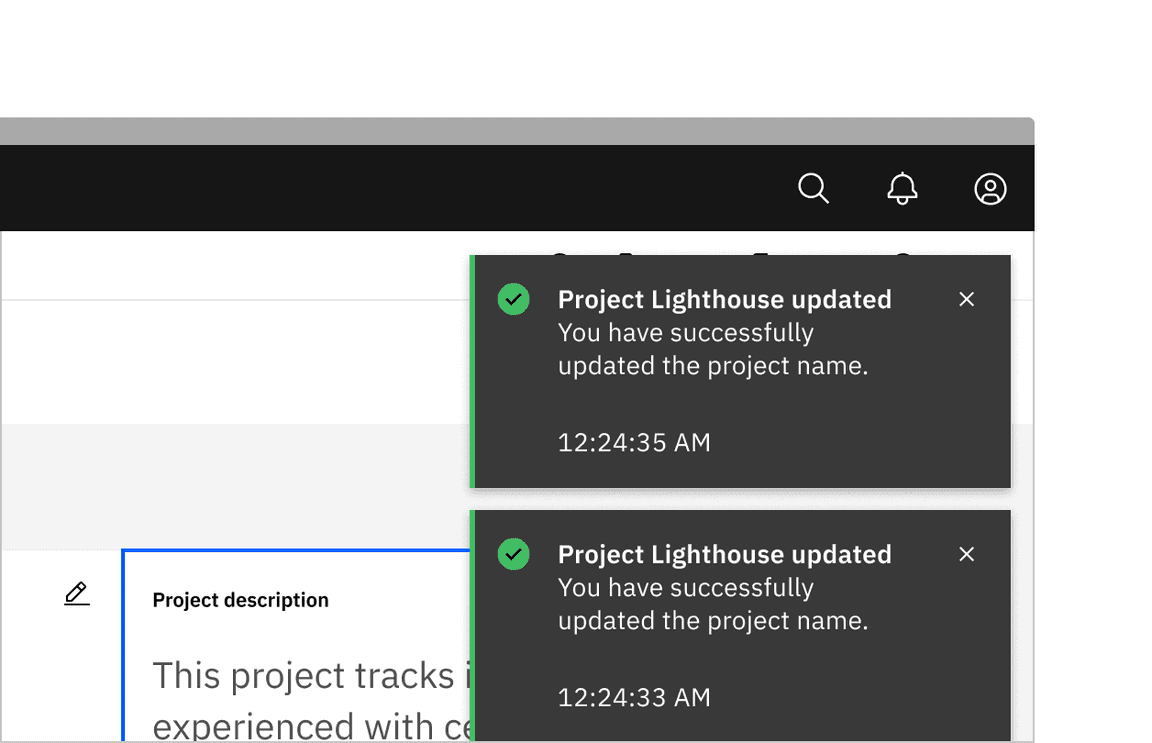Open the search icon in header
Viewport: 1152px width, 743px height.
click(x=813, y=188)
